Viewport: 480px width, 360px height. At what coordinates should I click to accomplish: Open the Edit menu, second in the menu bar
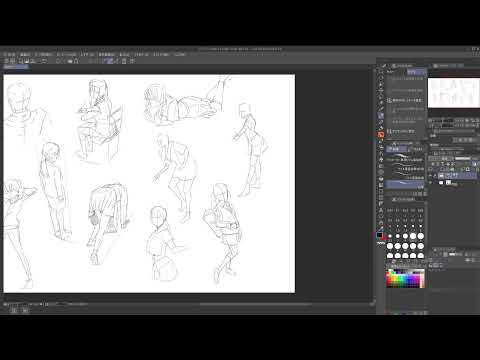pyautogui.click(x=25, y=54)
